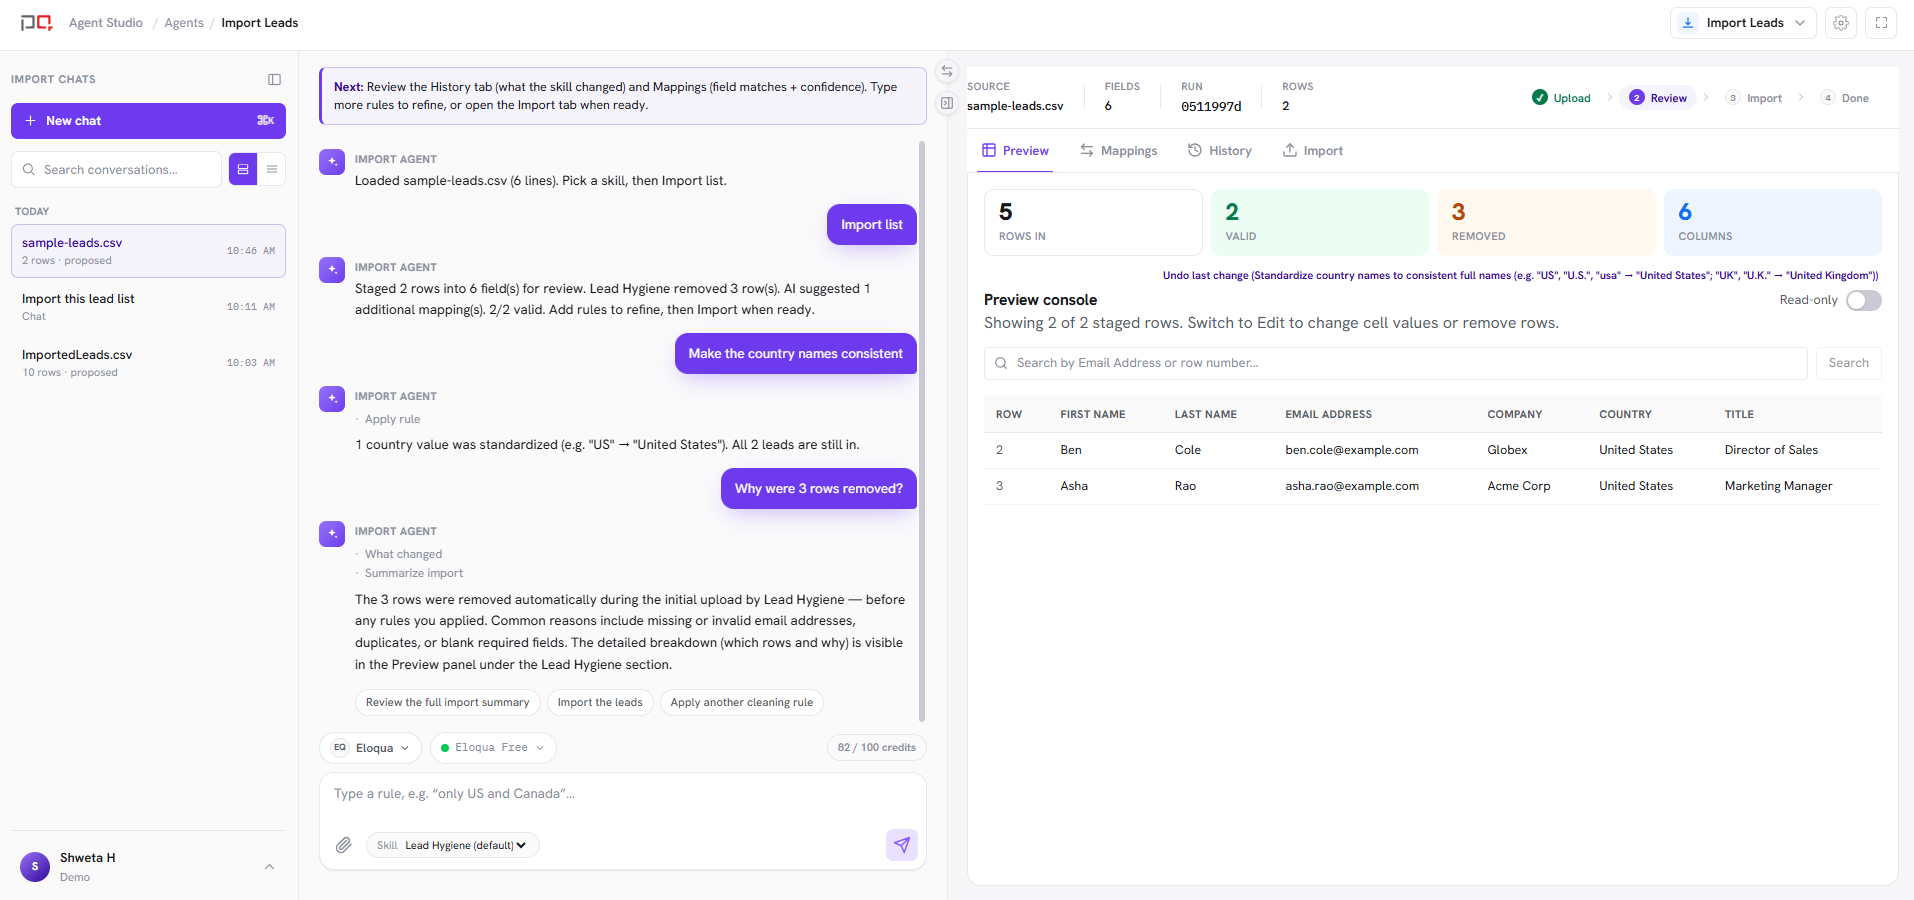Screen dimensions: 1914x900
Task: Open 'Import this lead list' chat
Action: click(148, 307)
